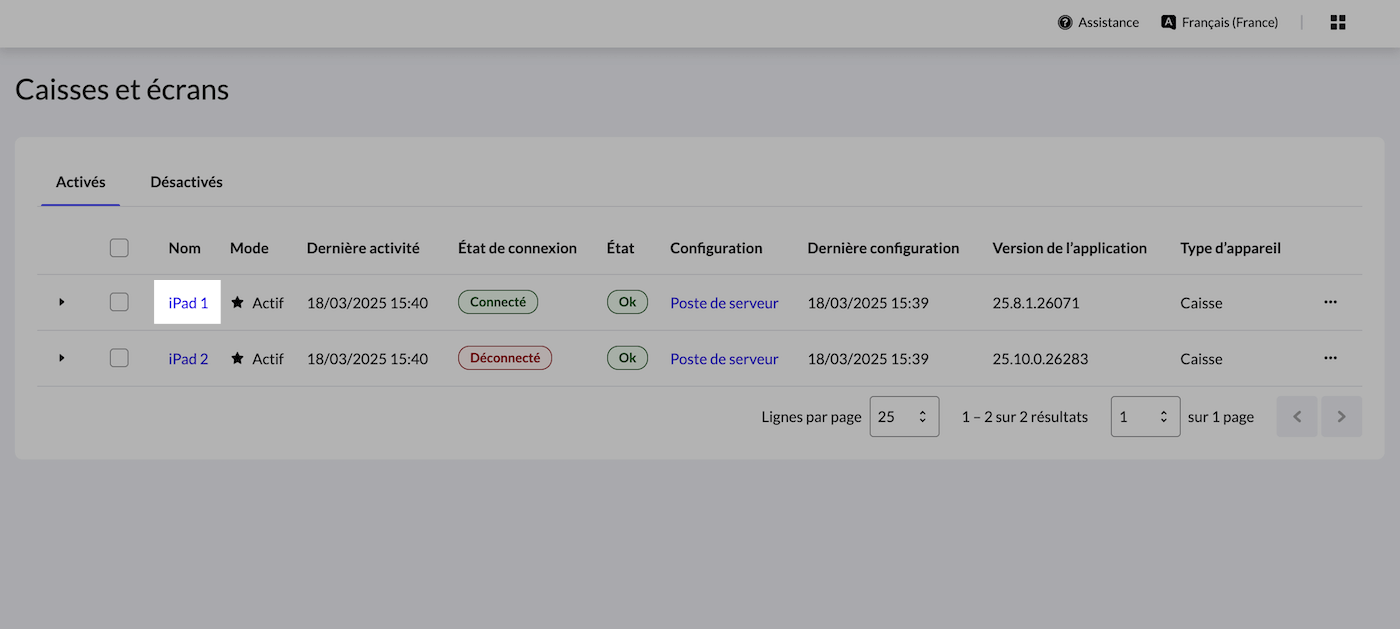Tick the checkbox for iPad 2
The width and height of the screenshot is (1400, 629).
(x=119, y=358)
